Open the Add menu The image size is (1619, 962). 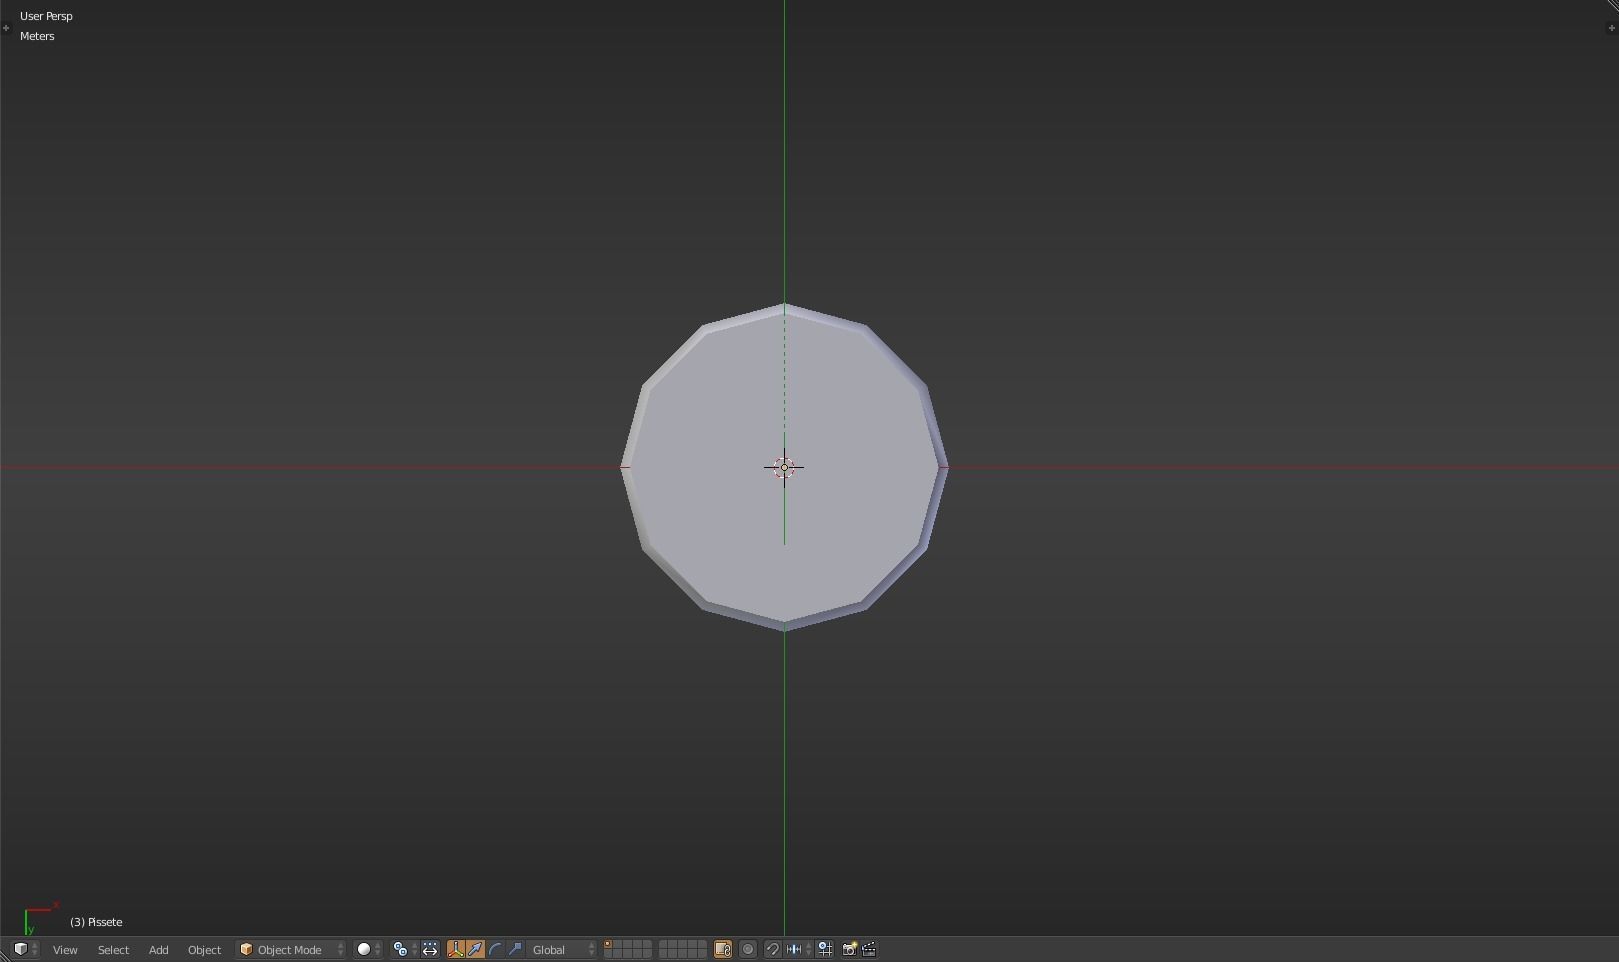tap(158, 950)
